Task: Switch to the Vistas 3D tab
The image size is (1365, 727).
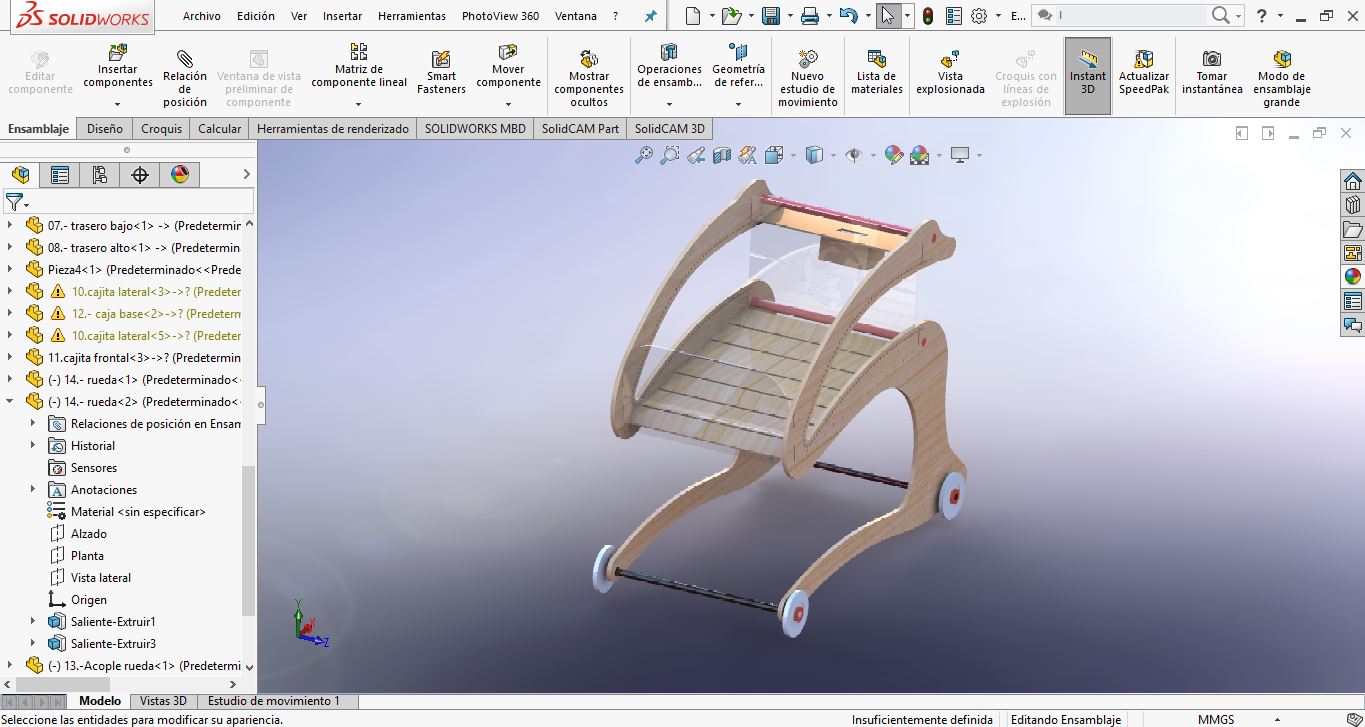Action: (x=163, y=701)
